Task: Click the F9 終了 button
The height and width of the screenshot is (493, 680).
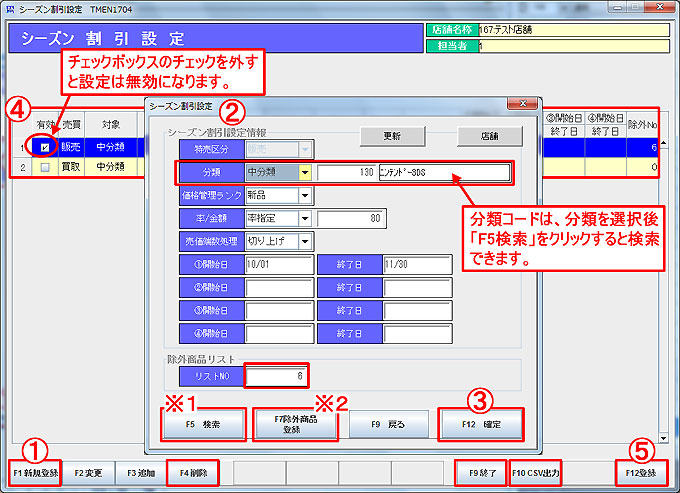Action: [482, 473]
